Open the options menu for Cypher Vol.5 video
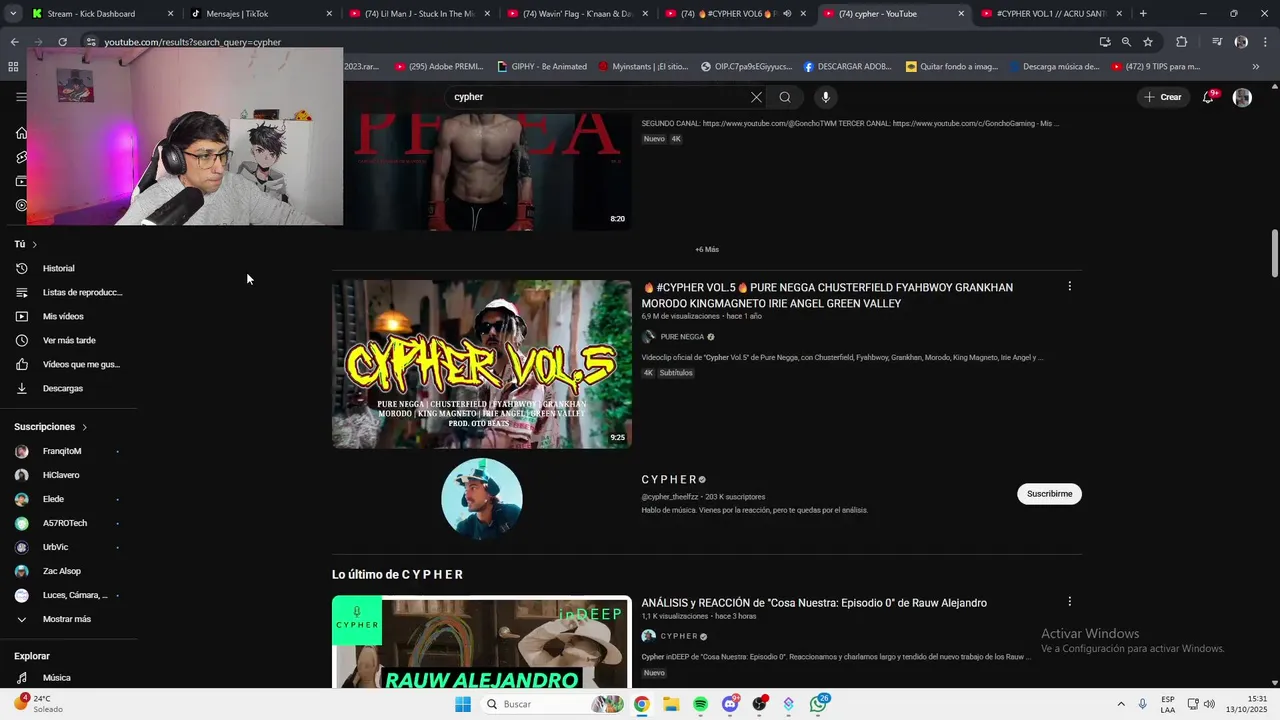 [1069, 286]
